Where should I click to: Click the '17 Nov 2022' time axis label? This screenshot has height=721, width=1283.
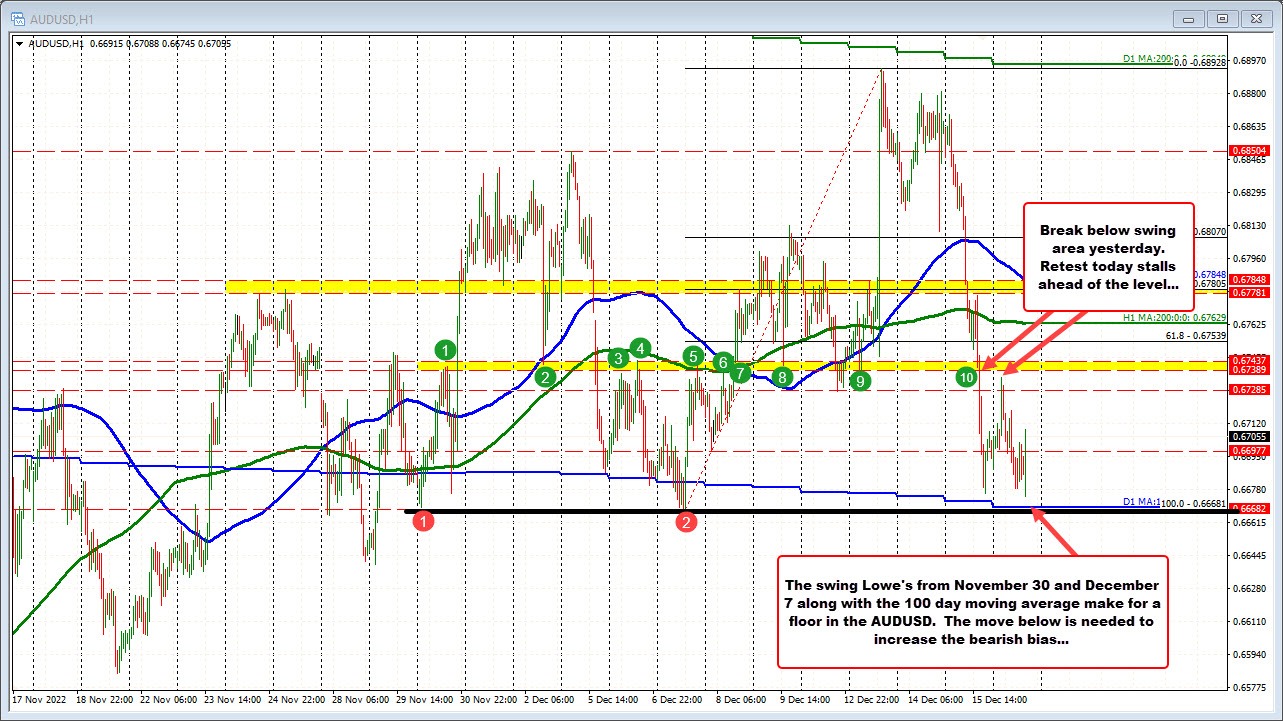click(x=40, y=700)
